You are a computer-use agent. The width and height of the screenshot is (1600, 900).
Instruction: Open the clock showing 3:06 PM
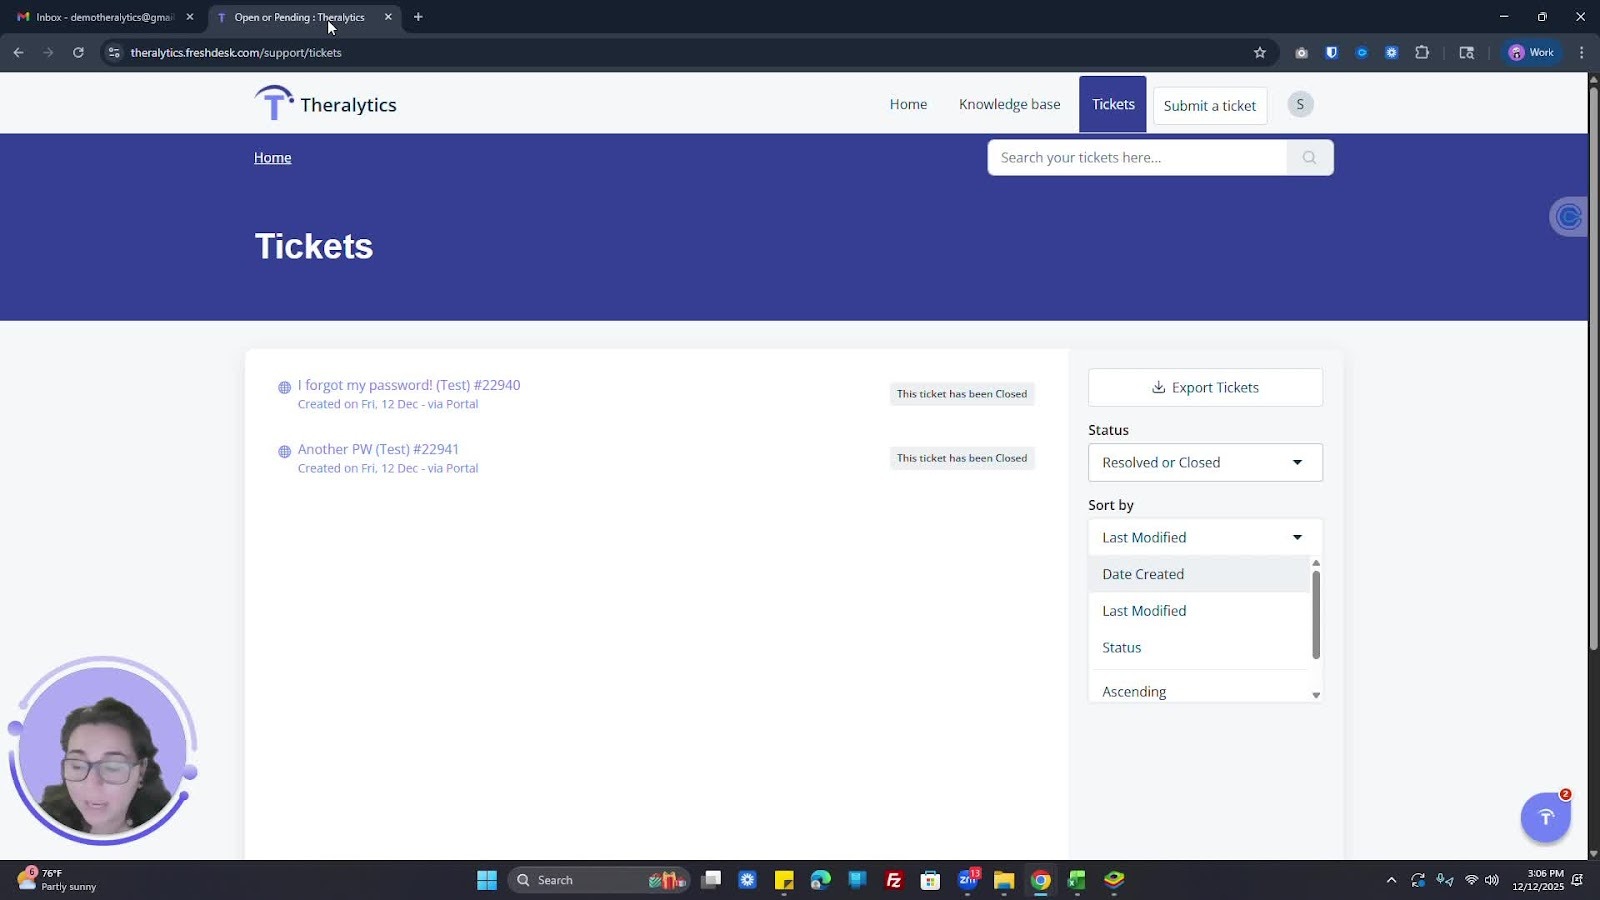click(x=1538, y=880)
